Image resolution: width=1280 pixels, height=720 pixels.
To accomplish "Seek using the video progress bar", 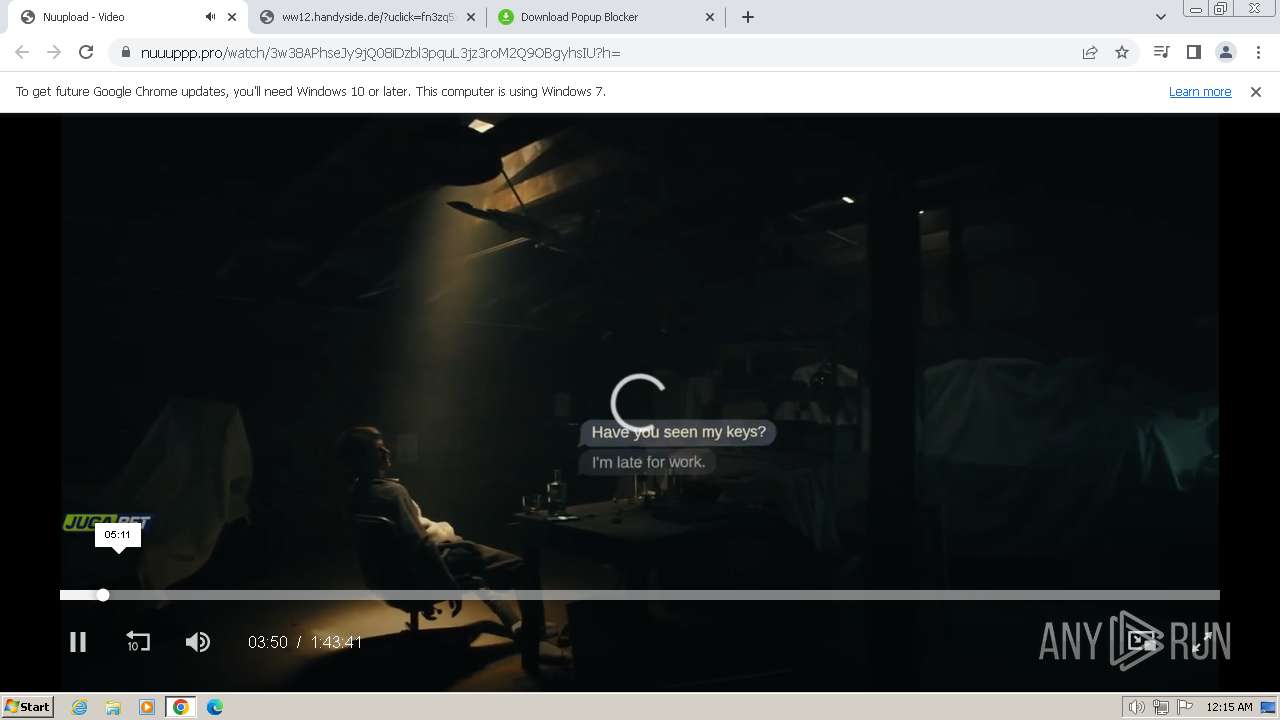I will click(x=640, y=595).
